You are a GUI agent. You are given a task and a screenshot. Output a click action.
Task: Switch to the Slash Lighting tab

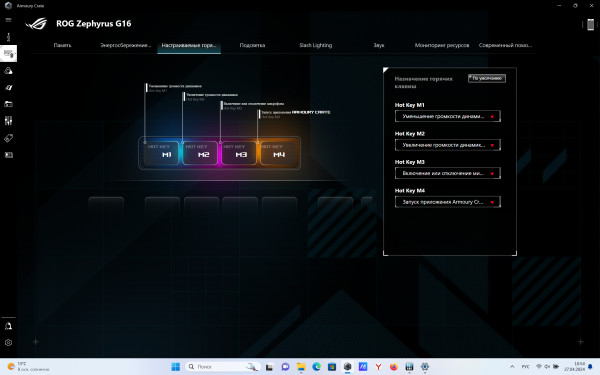point(315,45)
